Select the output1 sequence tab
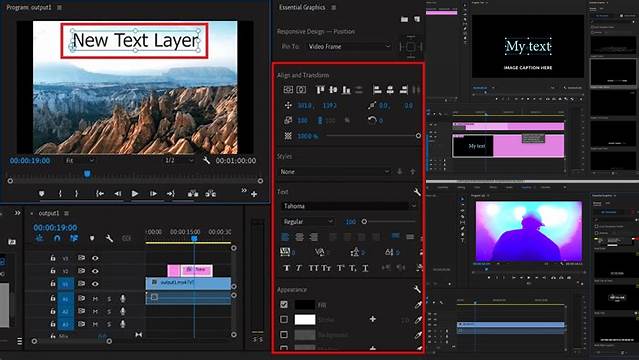Screen dimensions: 639x360 (x=48, y=213)
